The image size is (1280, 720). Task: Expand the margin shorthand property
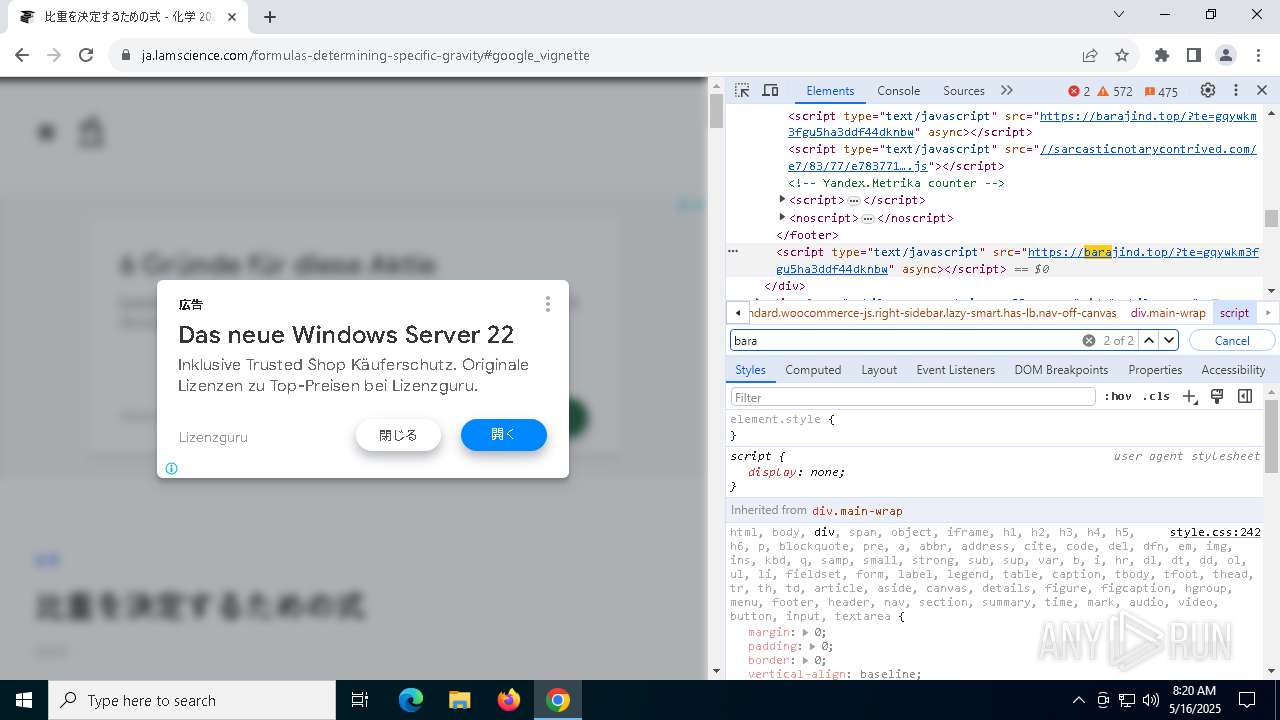tap(806, 633)
